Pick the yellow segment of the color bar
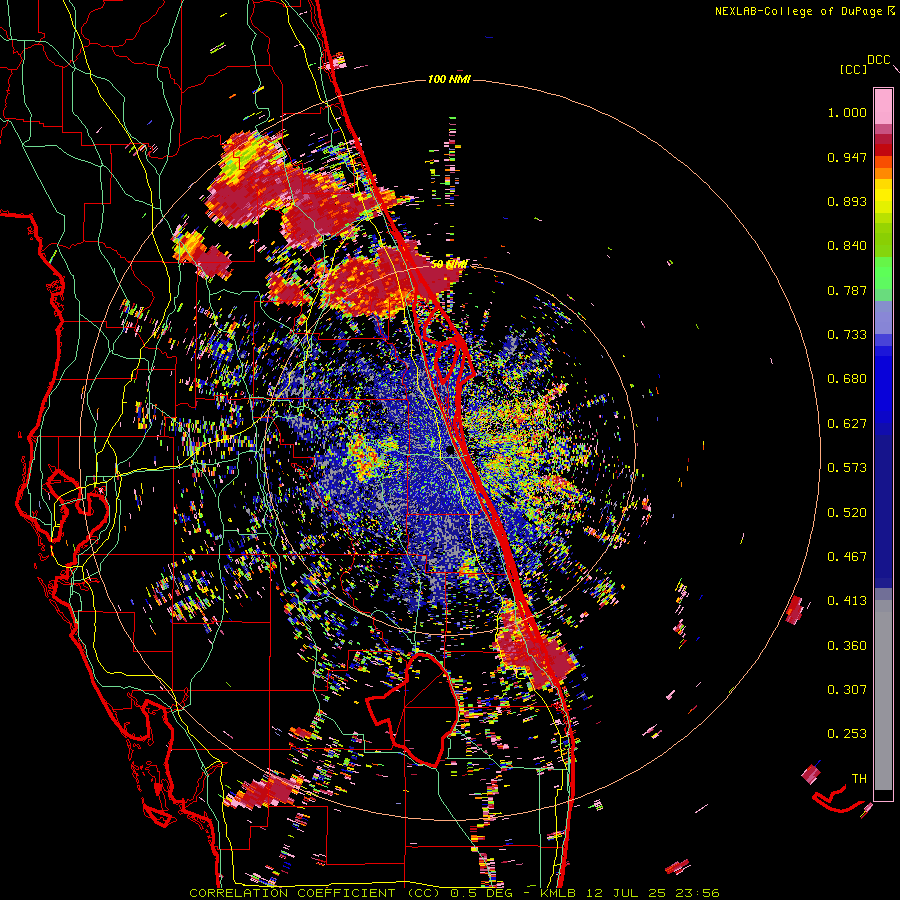The height and width of the screenshot is (900, 900). [883, 196]
